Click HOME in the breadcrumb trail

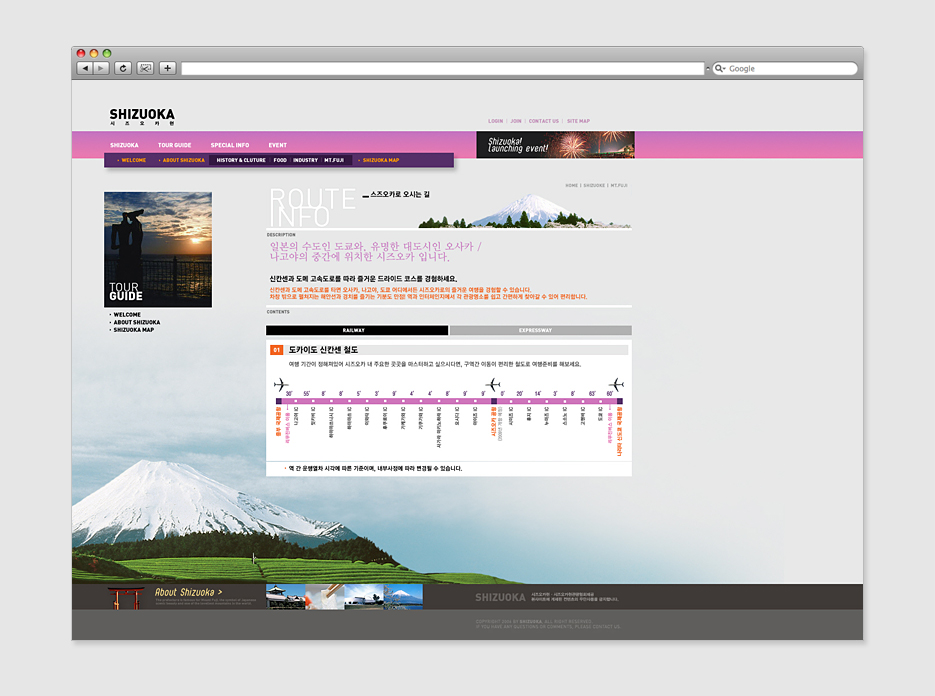click(572, 185)
